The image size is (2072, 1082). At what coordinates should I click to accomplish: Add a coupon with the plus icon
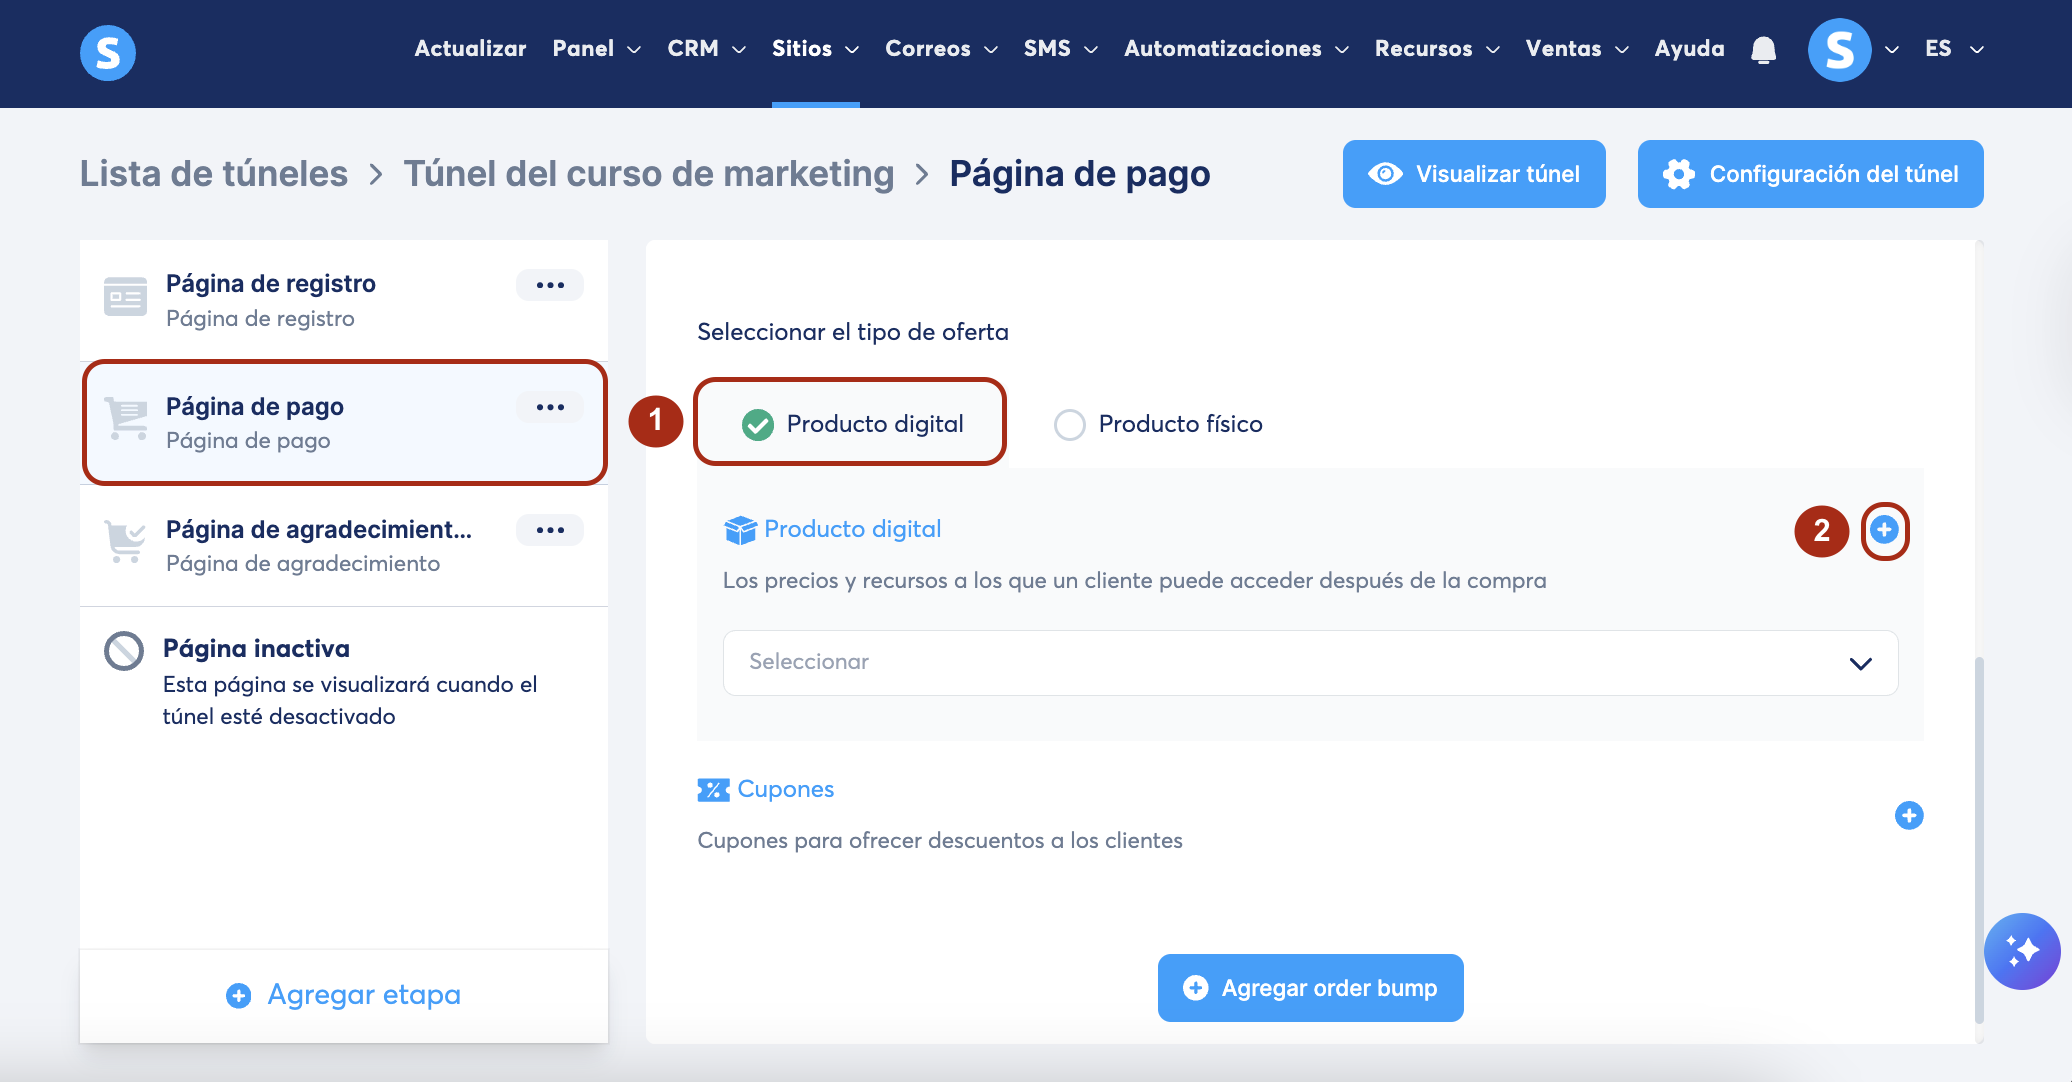(1908, 816)
